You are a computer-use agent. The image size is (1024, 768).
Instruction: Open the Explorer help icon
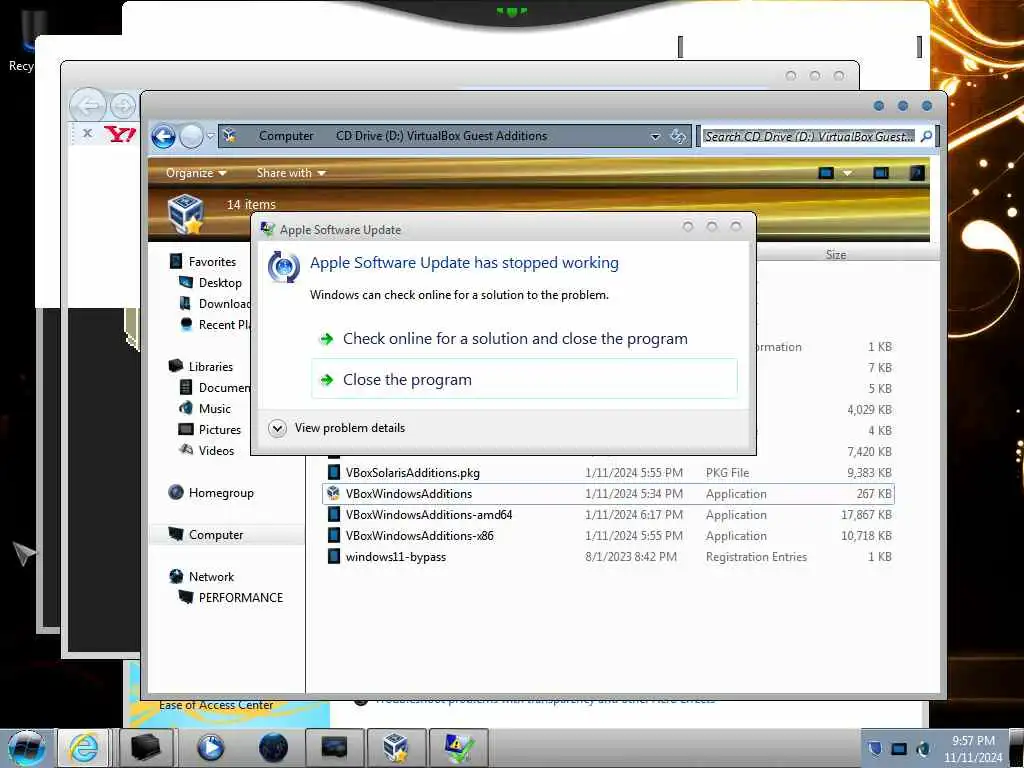coord(917,173)
